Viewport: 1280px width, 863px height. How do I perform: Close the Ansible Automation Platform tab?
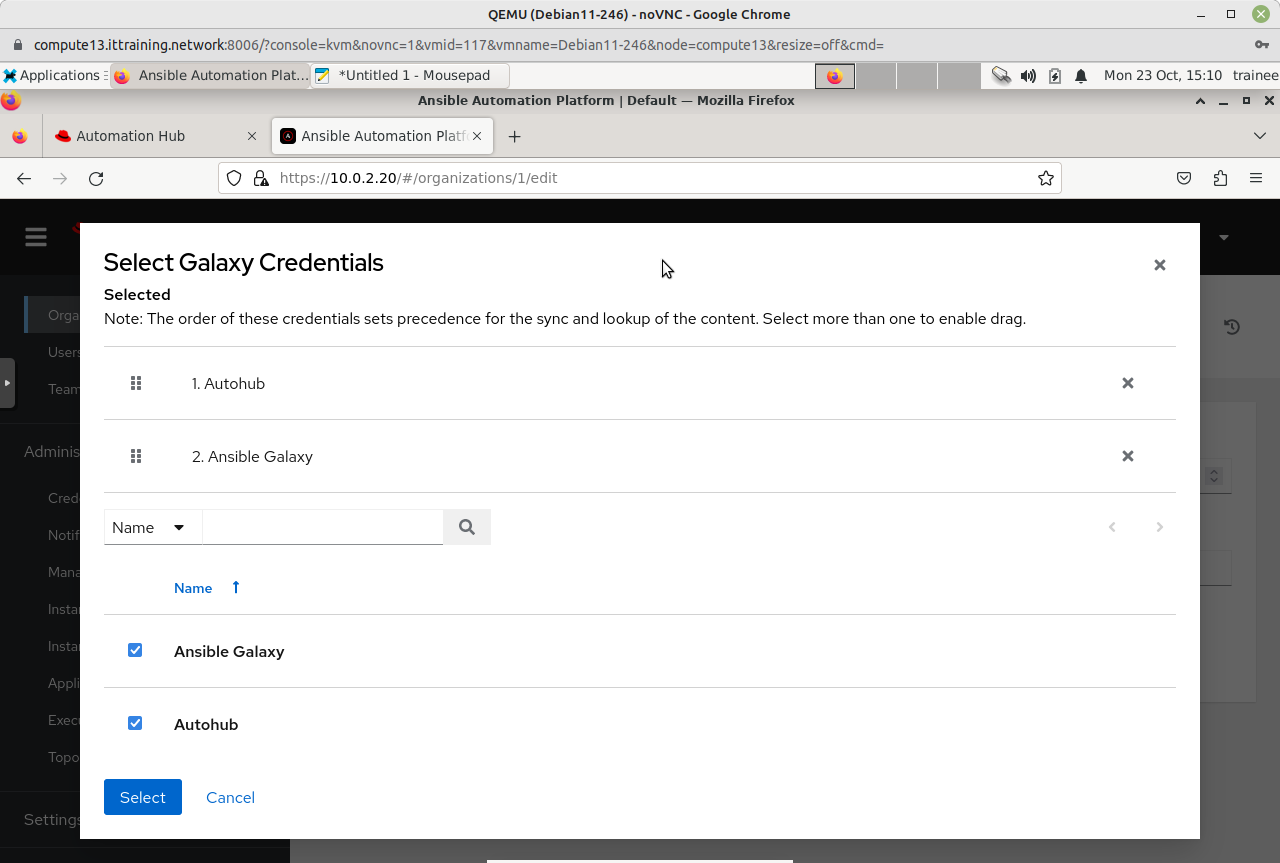[x=477, y=136]
